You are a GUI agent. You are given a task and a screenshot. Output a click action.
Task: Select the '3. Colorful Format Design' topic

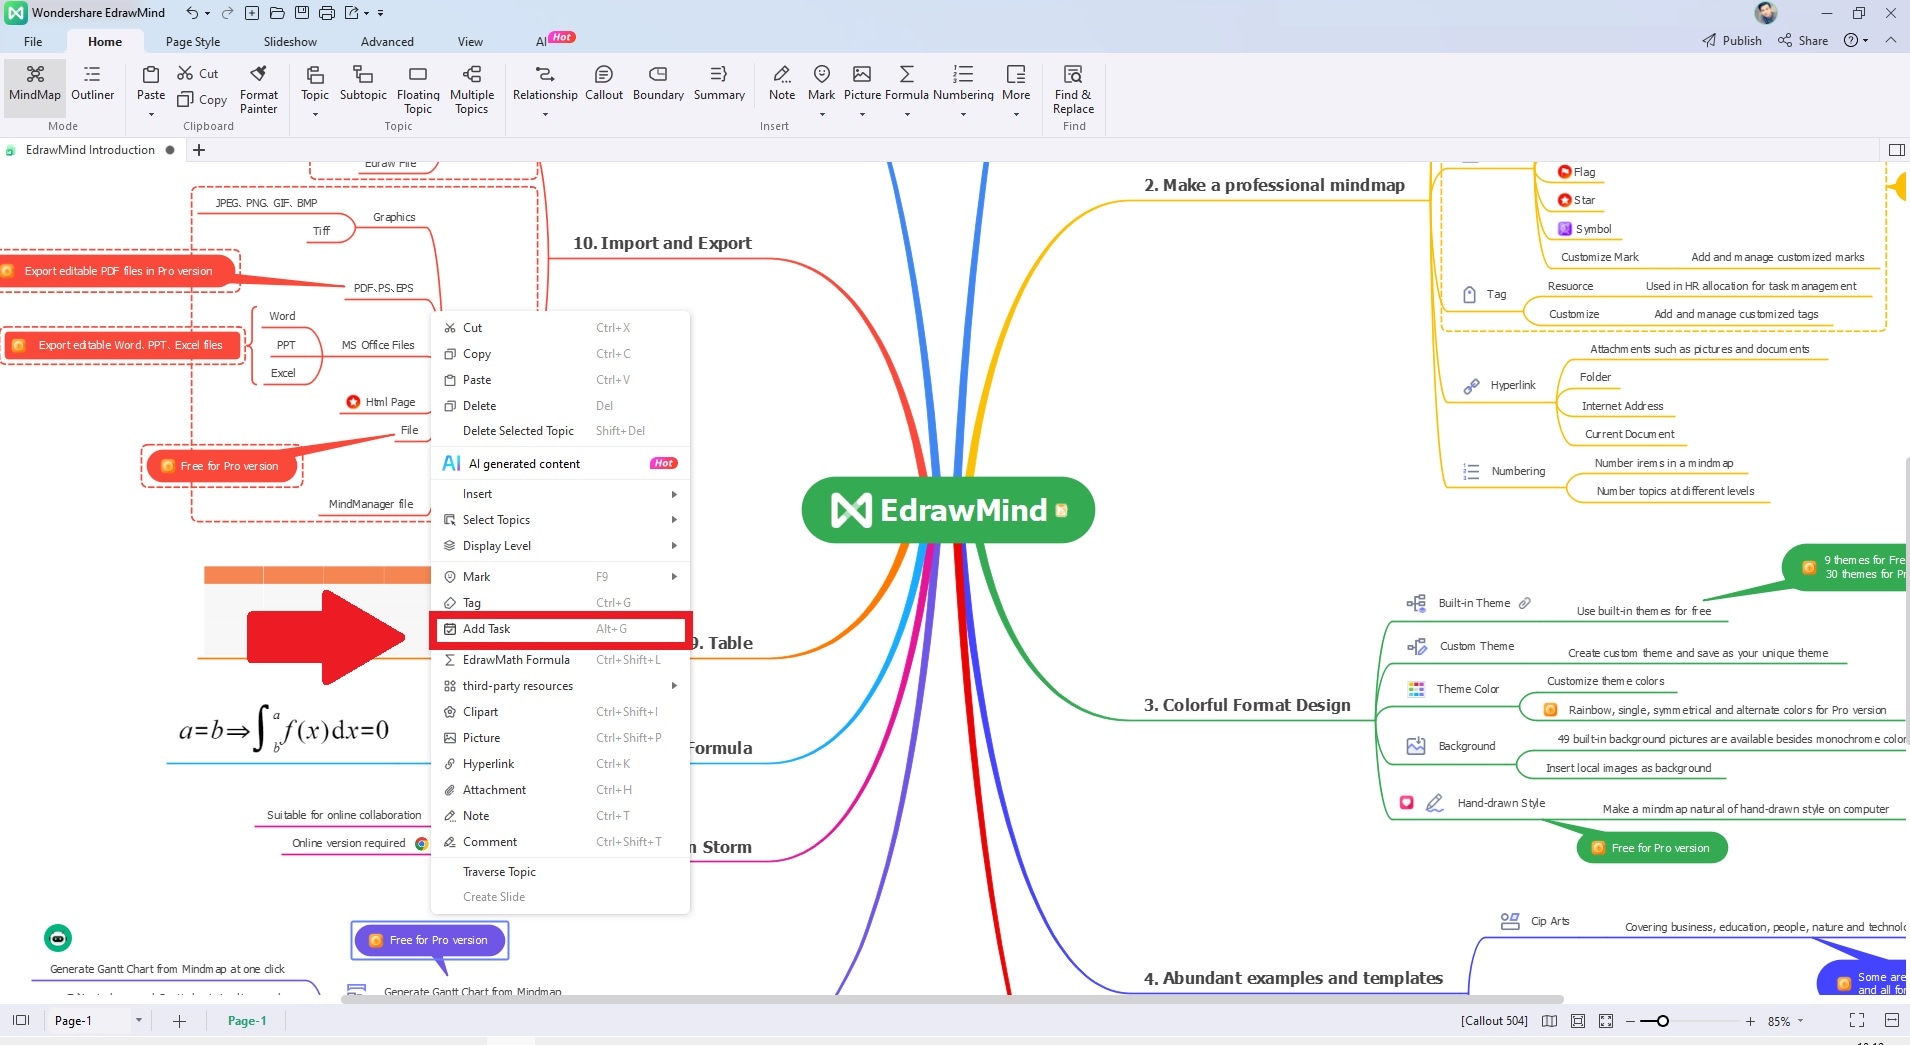pos(1247,705)
